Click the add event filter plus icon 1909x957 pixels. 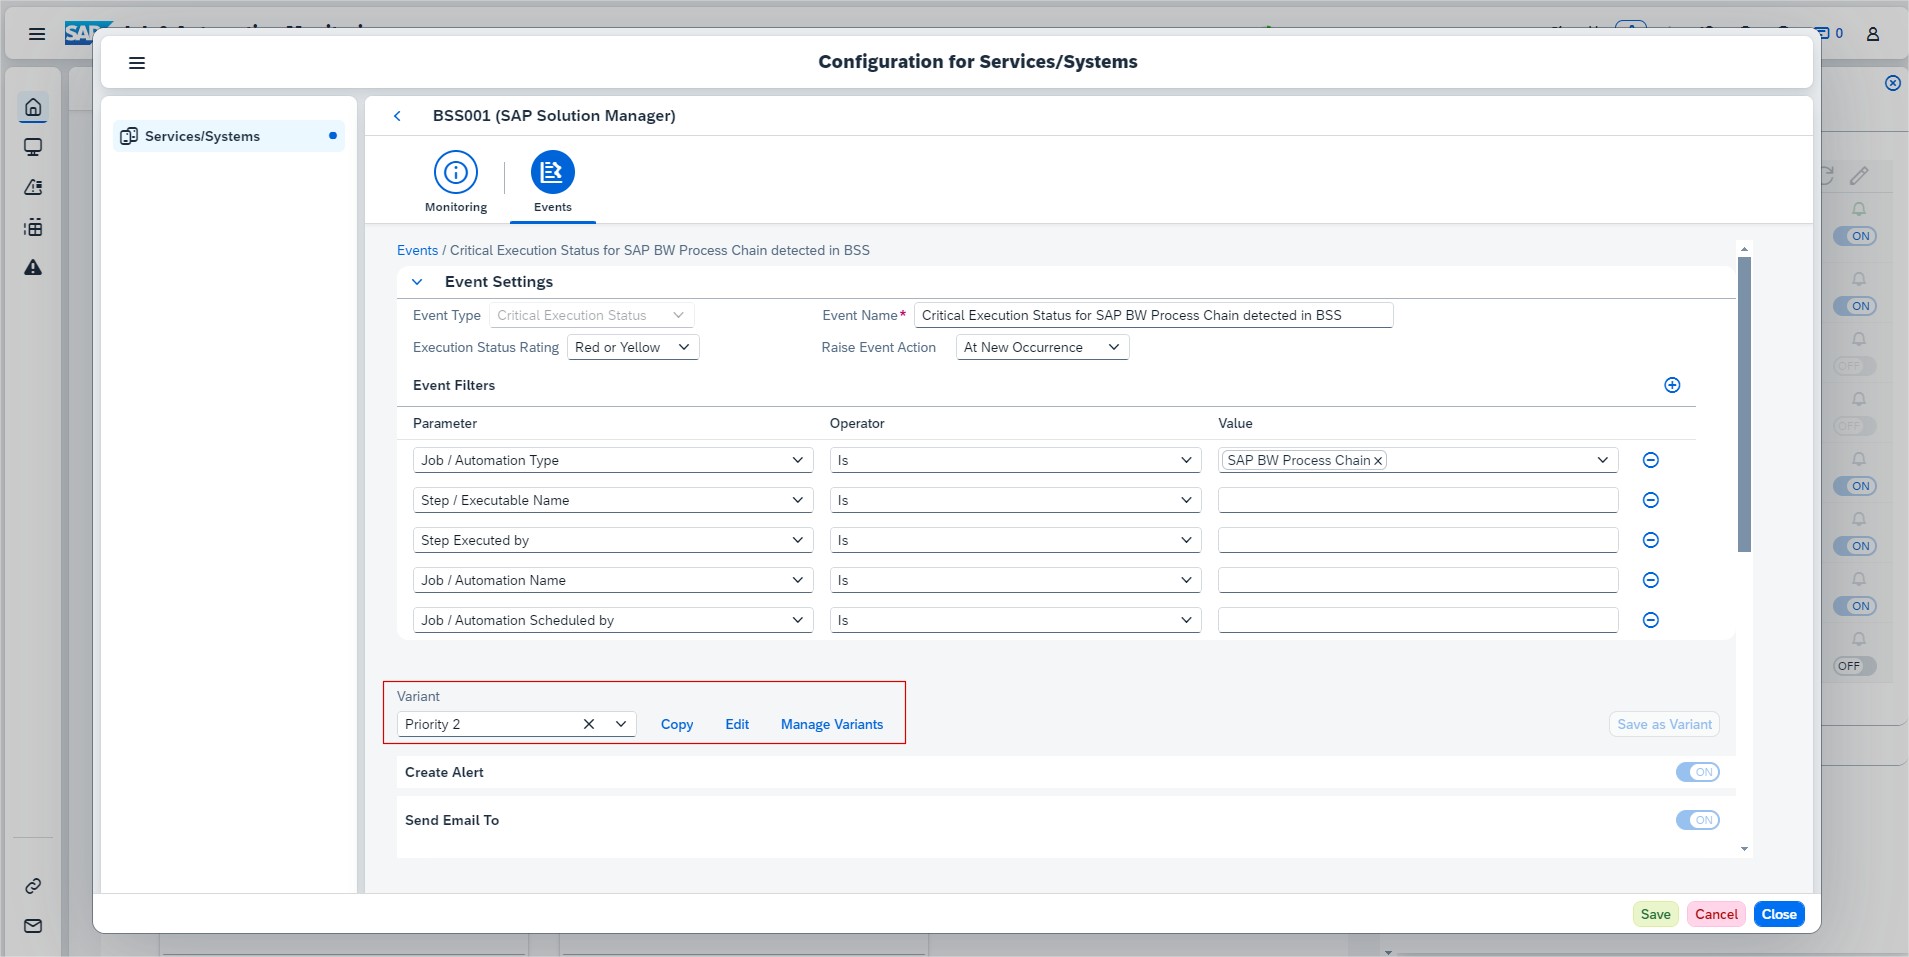click(1672, 385)
